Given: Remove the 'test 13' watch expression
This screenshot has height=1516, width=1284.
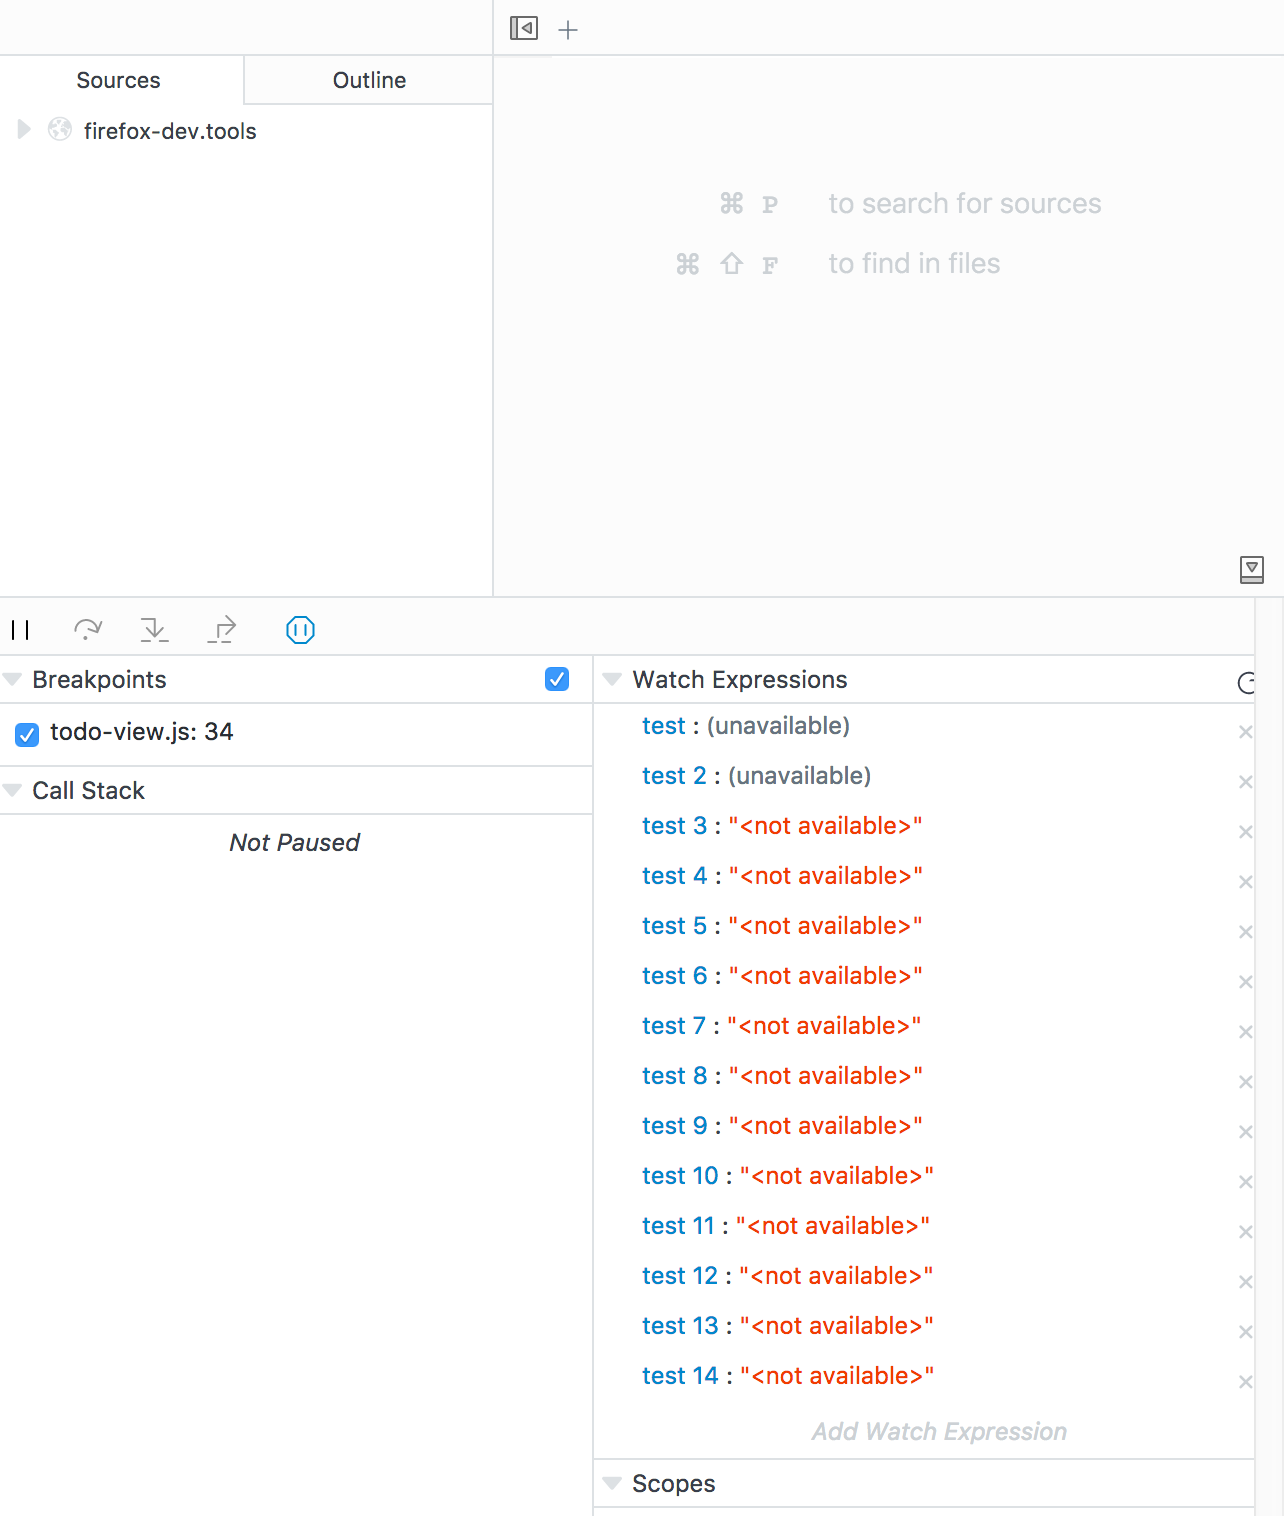Looking at the screenshot, I should [1245, 1332].
